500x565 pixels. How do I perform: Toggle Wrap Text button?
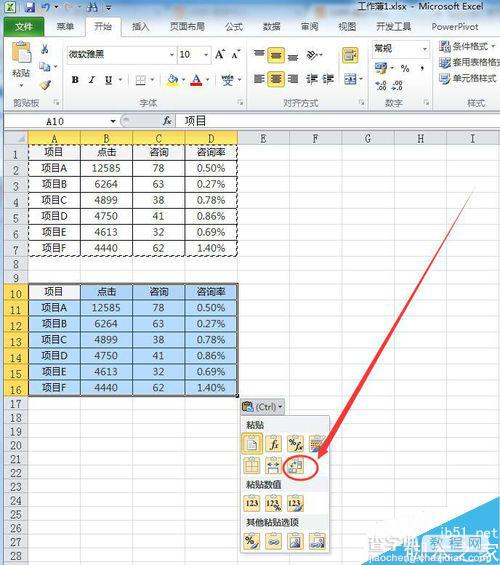pyautogui.click(x=350, y=55)
